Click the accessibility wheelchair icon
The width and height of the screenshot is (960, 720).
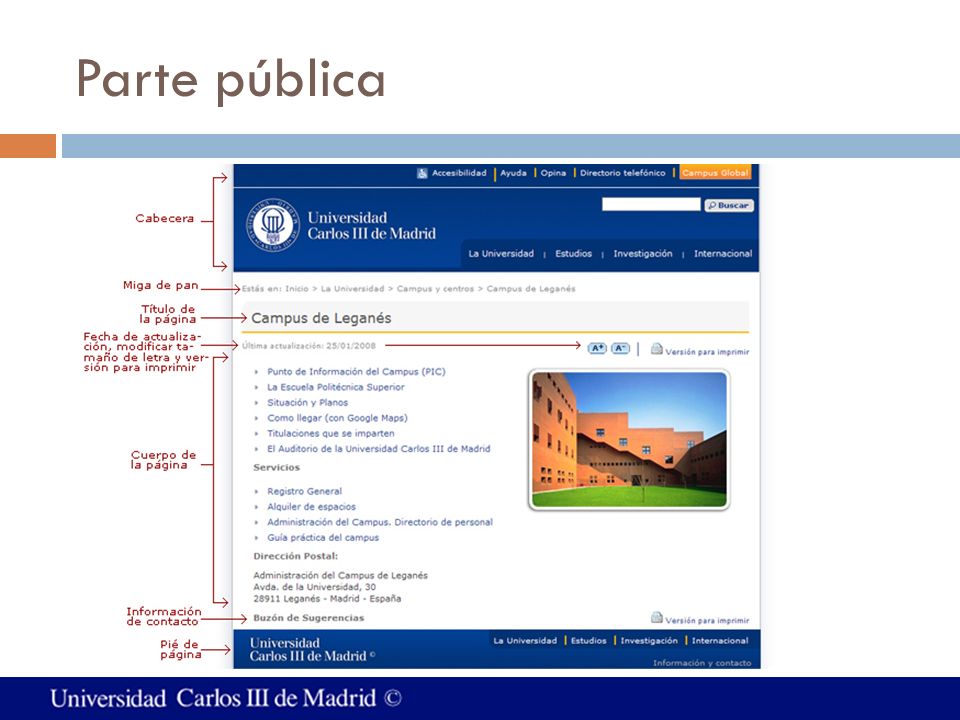[422, 173]
